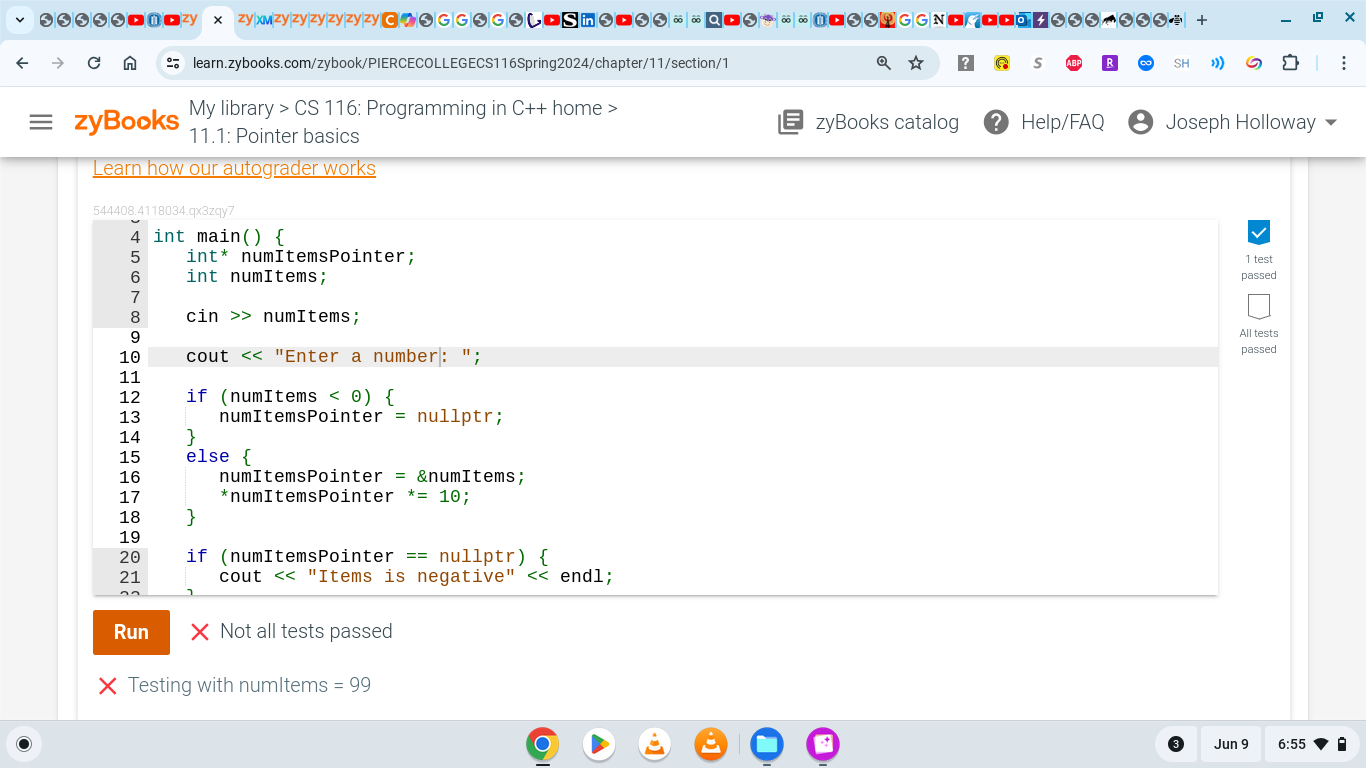Click the checked 1 test passed box
The height and width of the screenshot is (768, 1366).
click(x=1259, y=232)
